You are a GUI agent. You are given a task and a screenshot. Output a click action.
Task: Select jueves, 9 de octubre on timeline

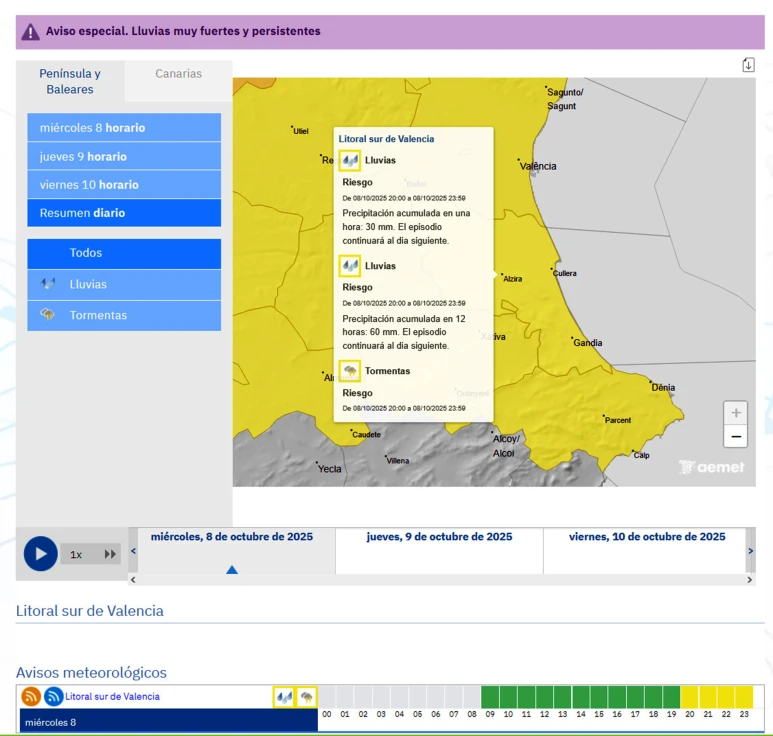click(x=439, y=537)
